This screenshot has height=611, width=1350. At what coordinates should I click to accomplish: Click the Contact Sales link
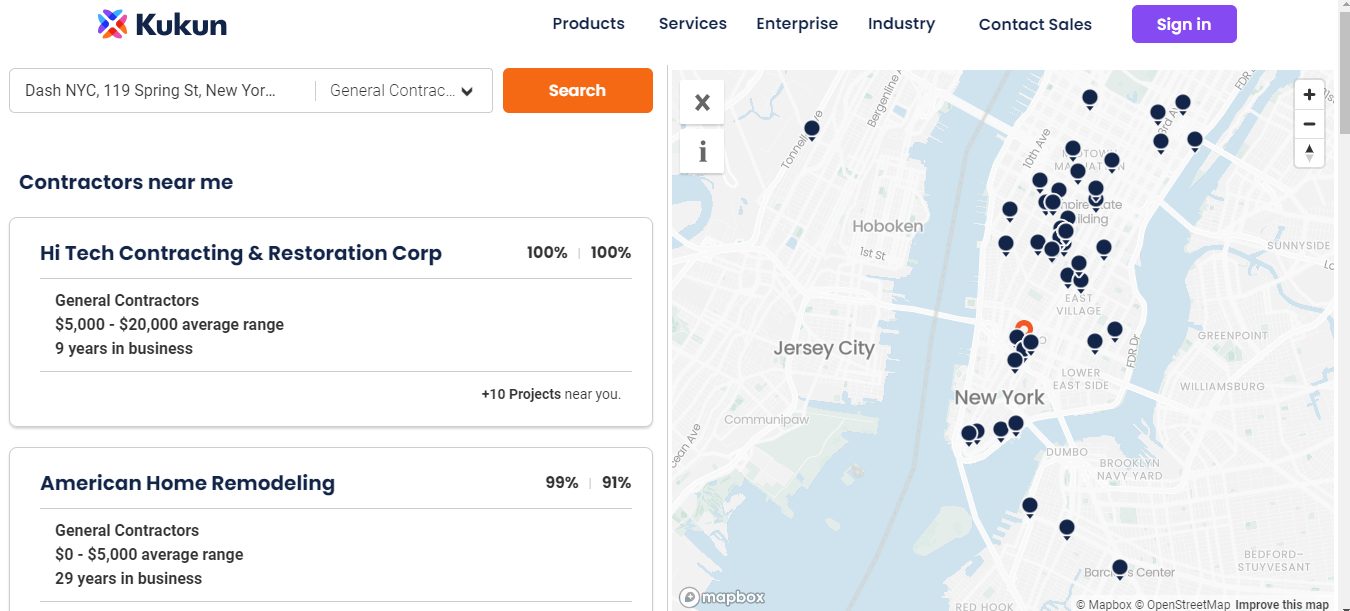1035,25
